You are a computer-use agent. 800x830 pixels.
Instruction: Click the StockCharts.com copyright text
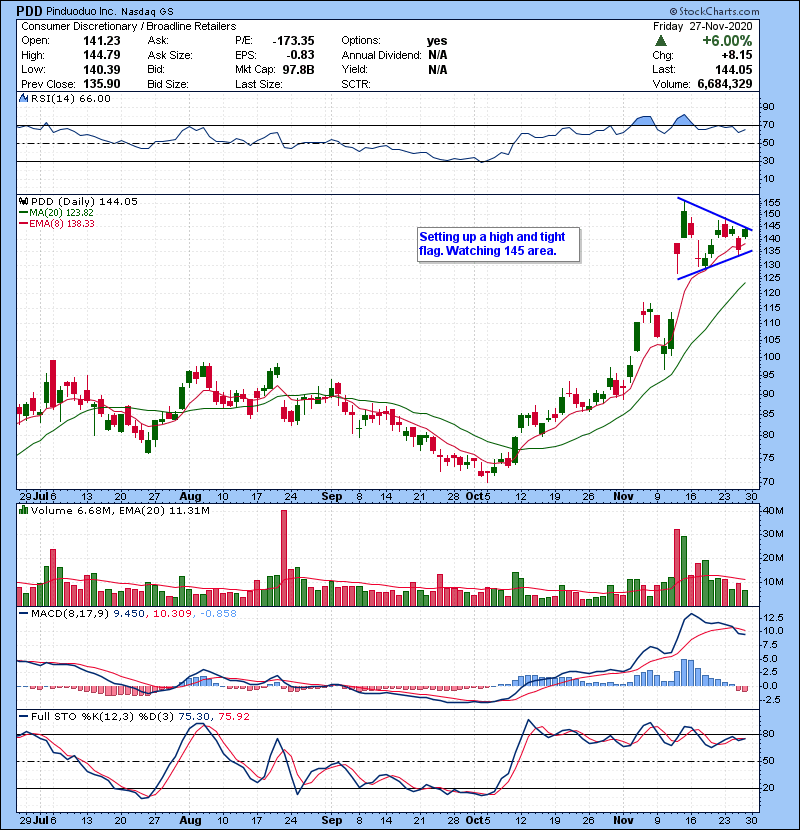714,11
